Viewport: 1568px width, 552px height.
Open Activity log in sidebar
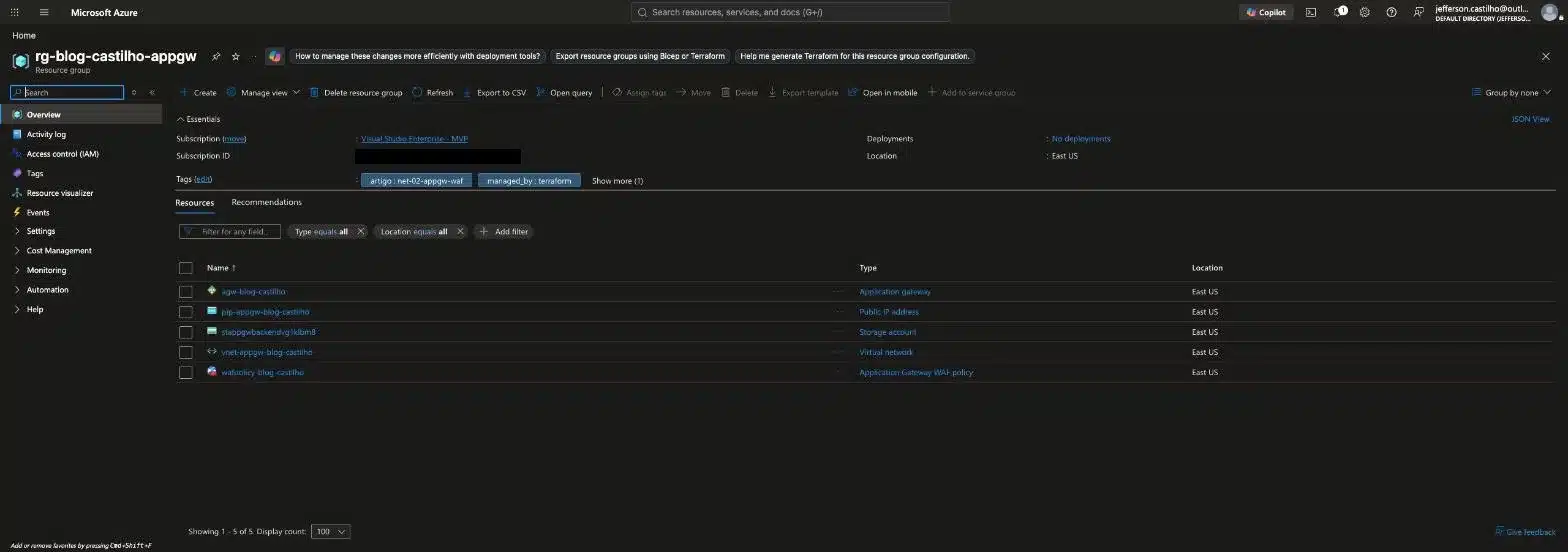(46, 134)
